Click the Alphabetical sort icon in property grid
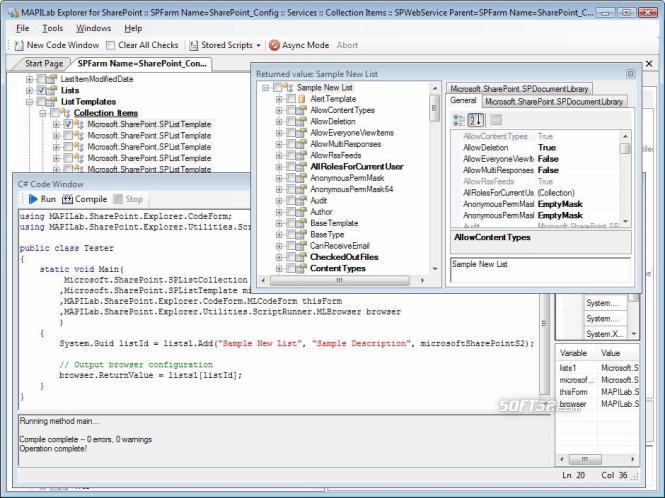The height and width of the screenshot is (498, 665). point(475,120)
